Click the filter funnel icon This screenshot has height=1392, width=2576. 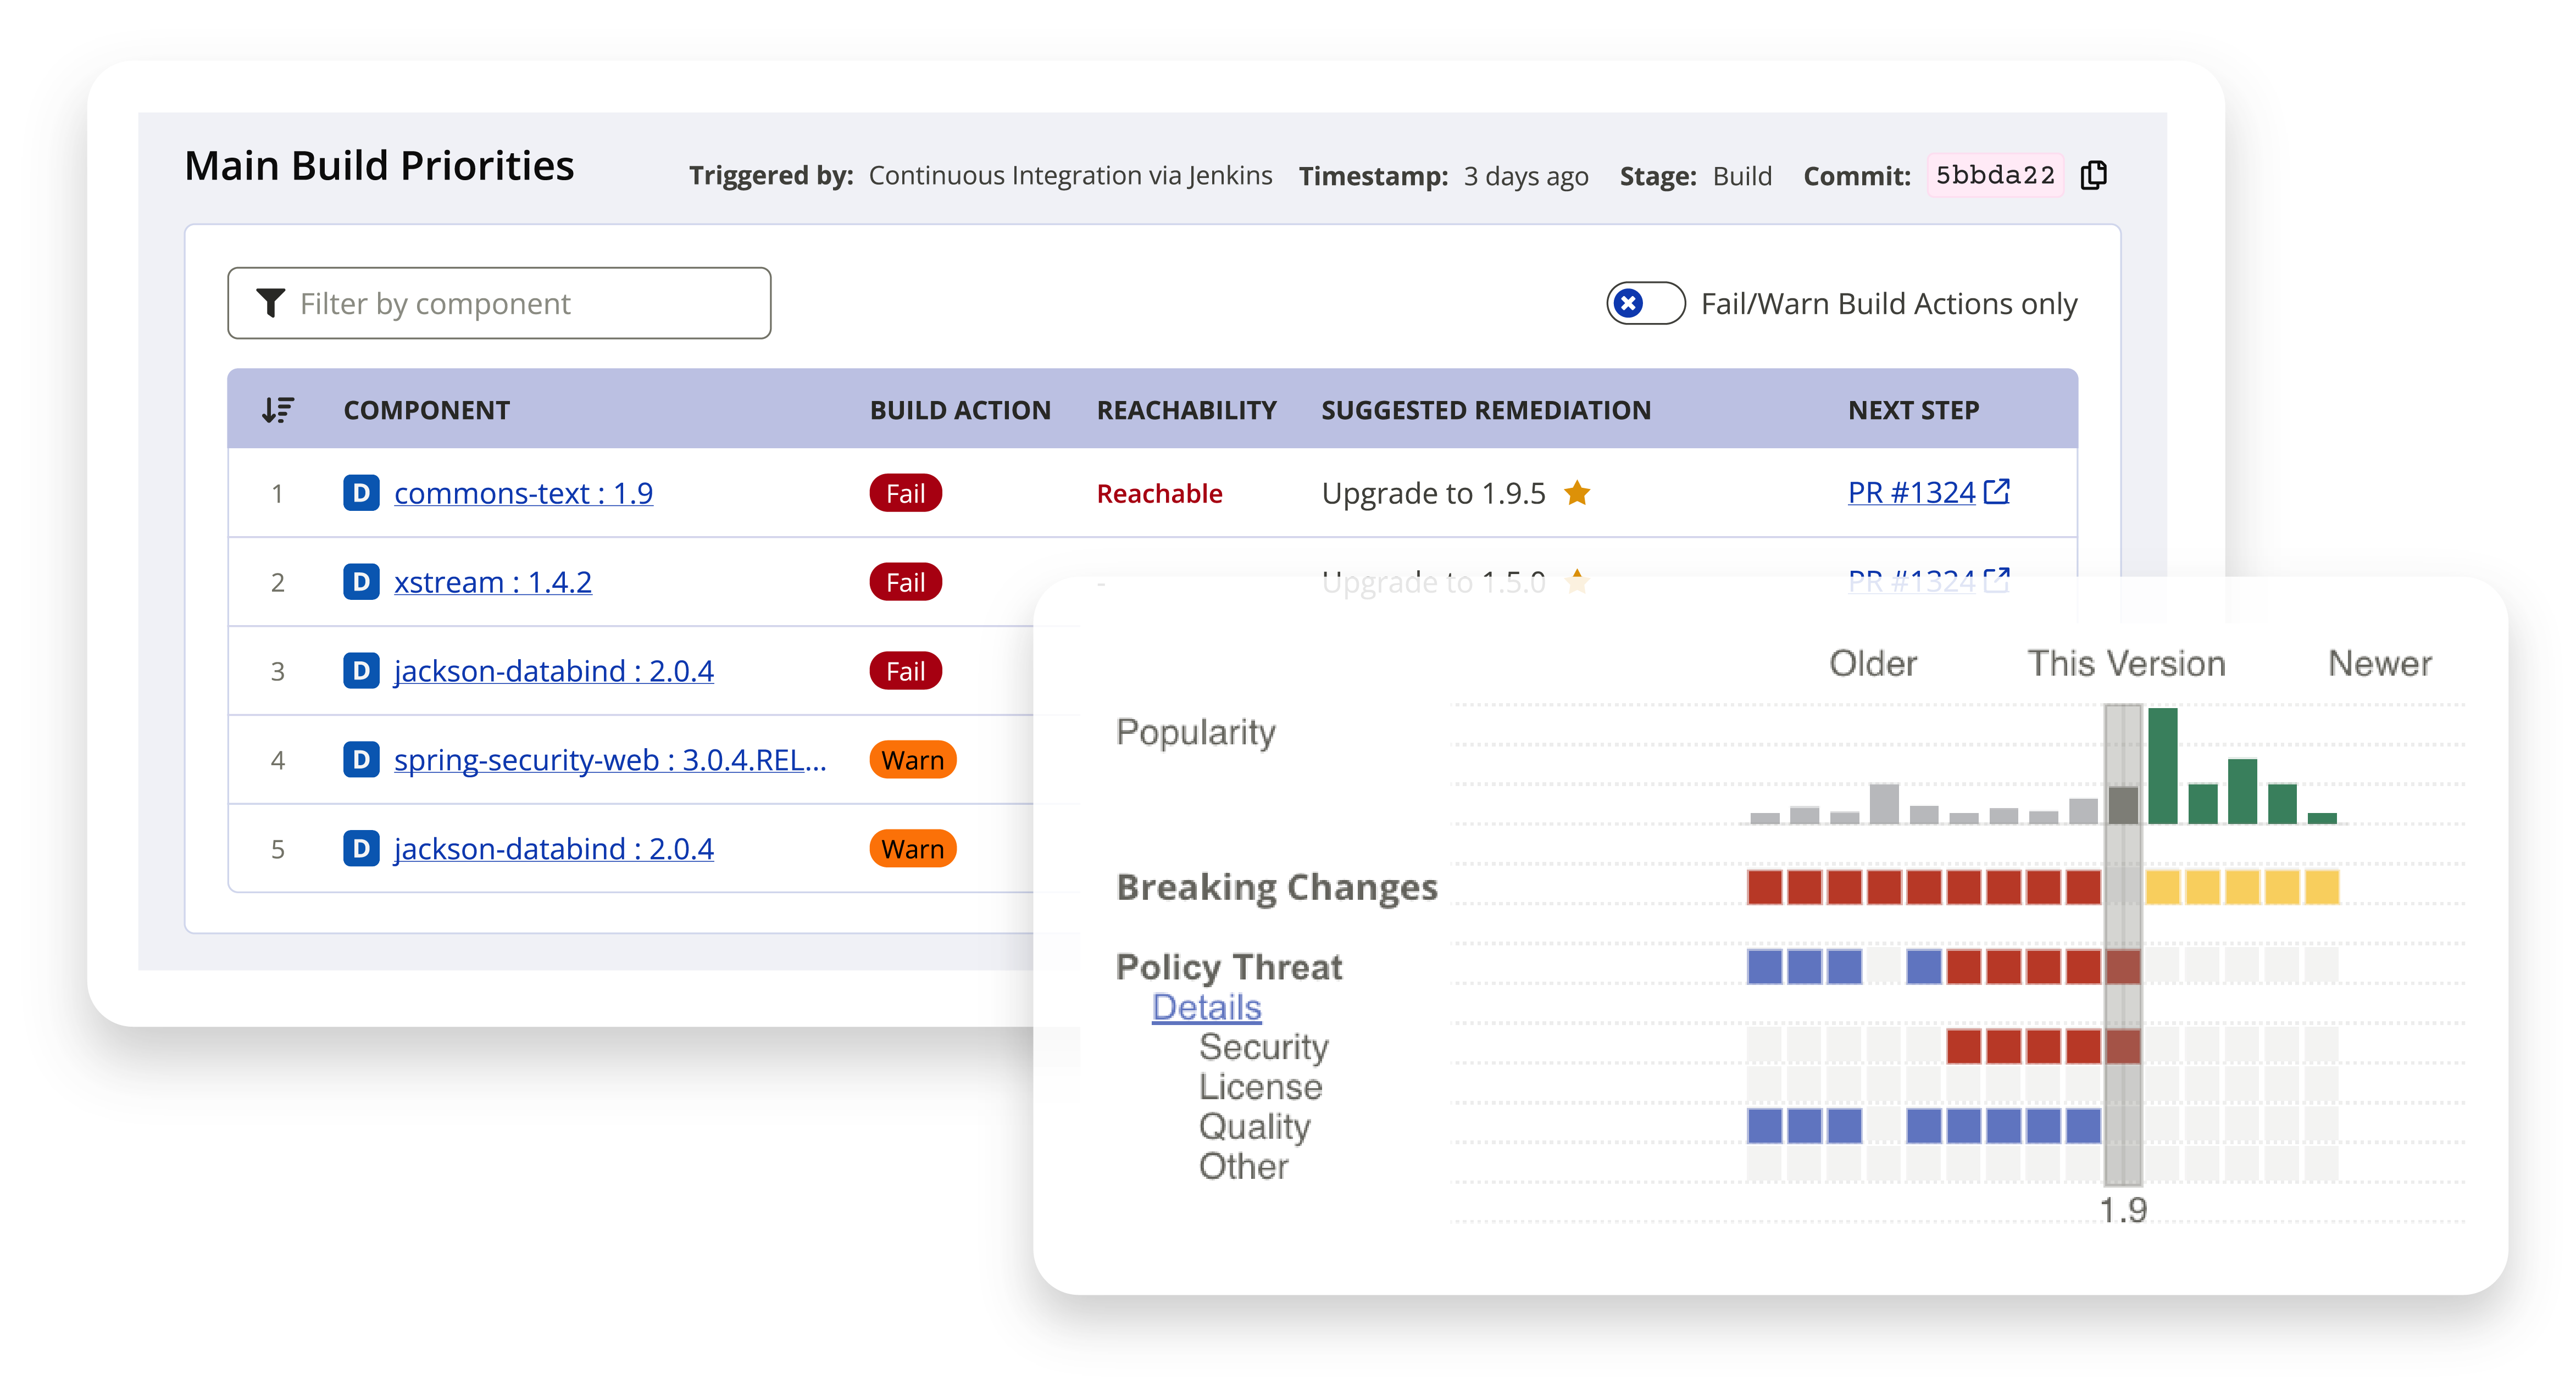pos(270,303)
